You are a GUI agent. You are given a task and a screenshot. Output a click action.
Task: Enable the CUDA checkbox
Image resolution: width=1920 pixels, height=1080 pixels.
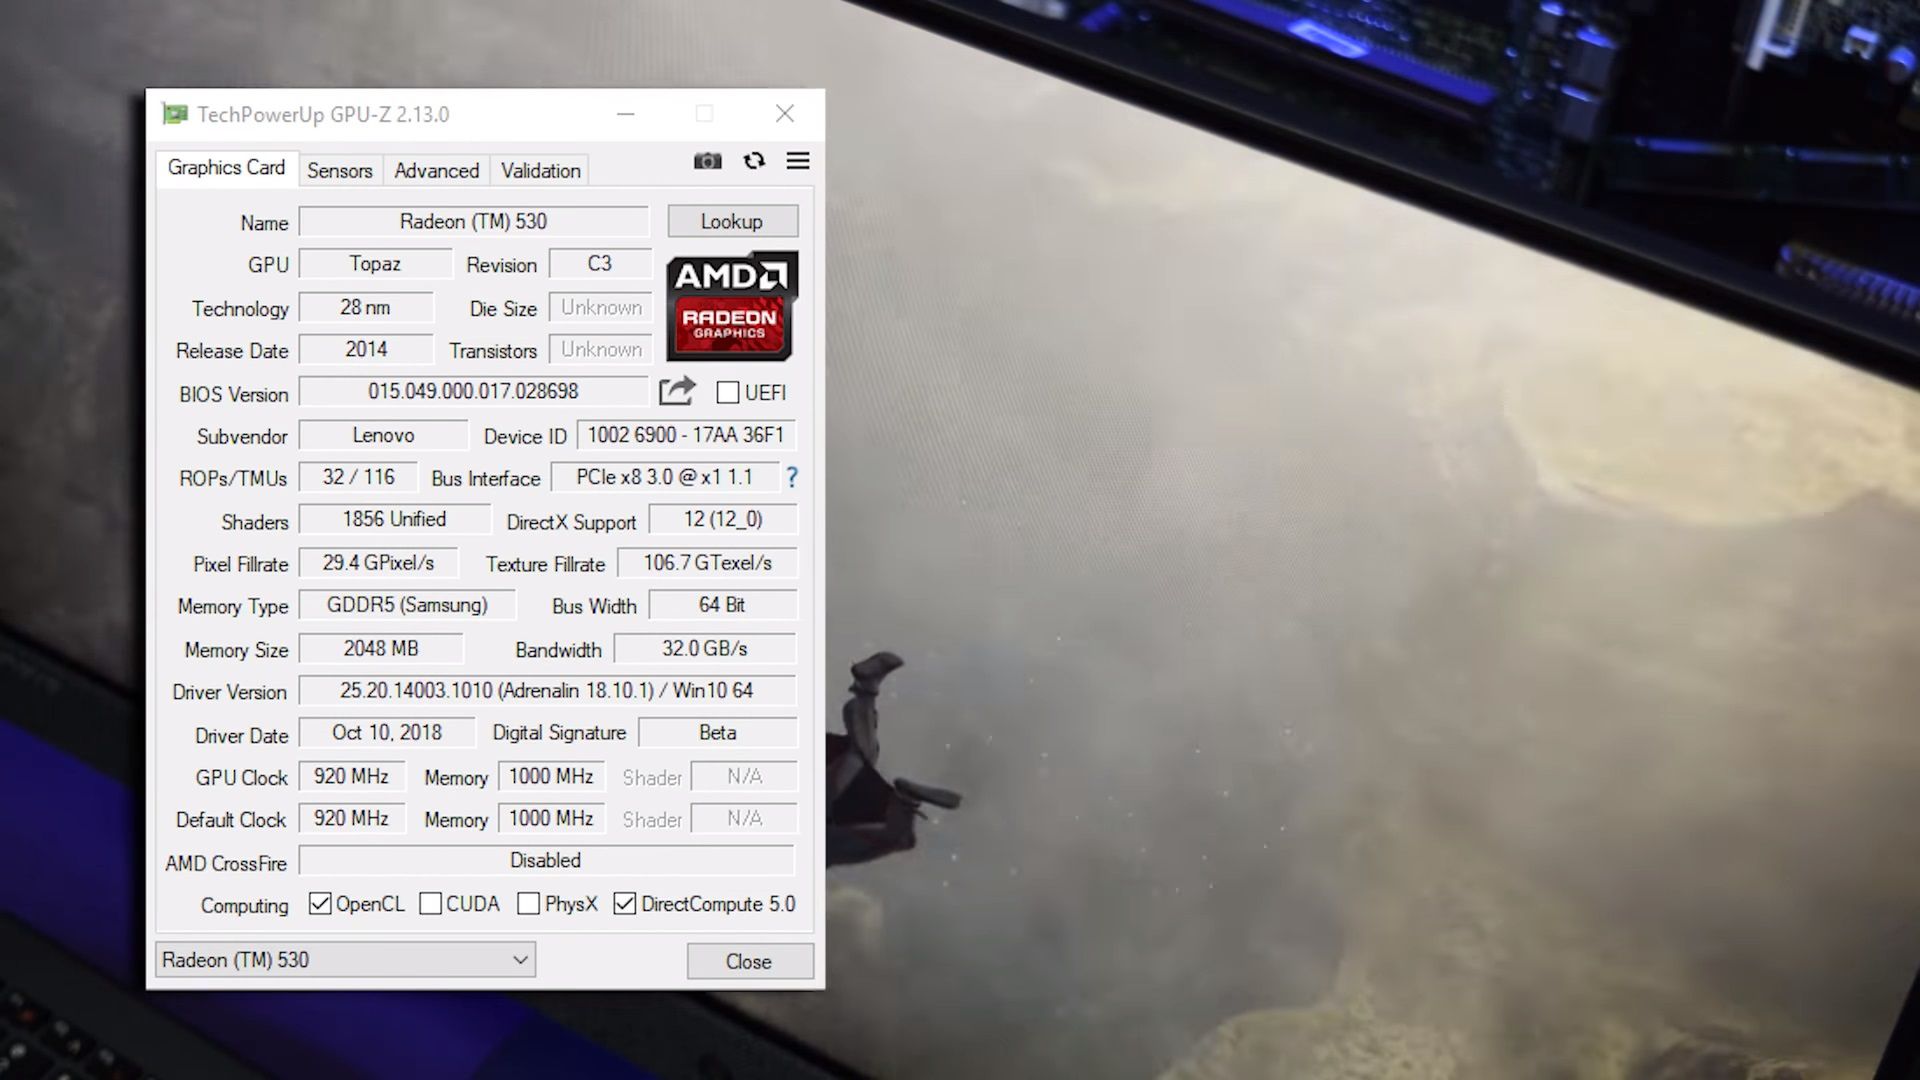(430, 903)
